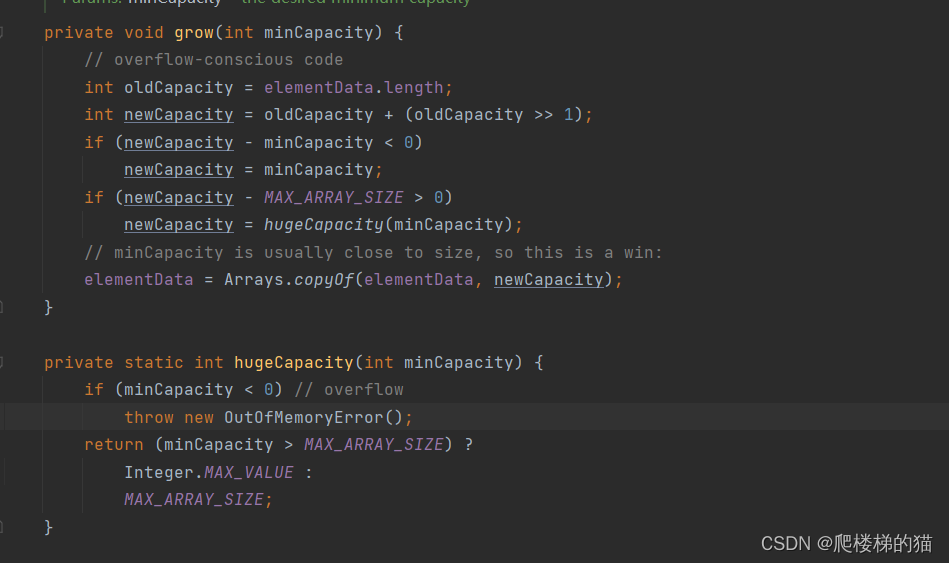Click elementData on the left side of '= Arrays.copyOf'
The image size is (949, 563).
click(139, 280)
